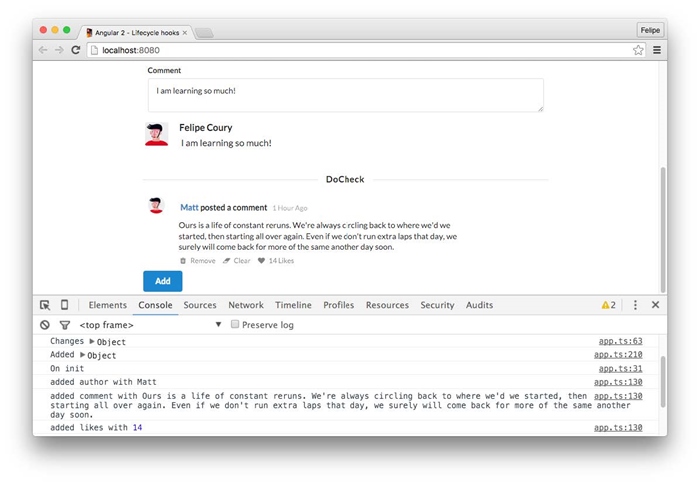This screenshot has height=483, width=700.
Task: Switch to the Console tab
Action: pyautogui.click(x=155, y=305)
